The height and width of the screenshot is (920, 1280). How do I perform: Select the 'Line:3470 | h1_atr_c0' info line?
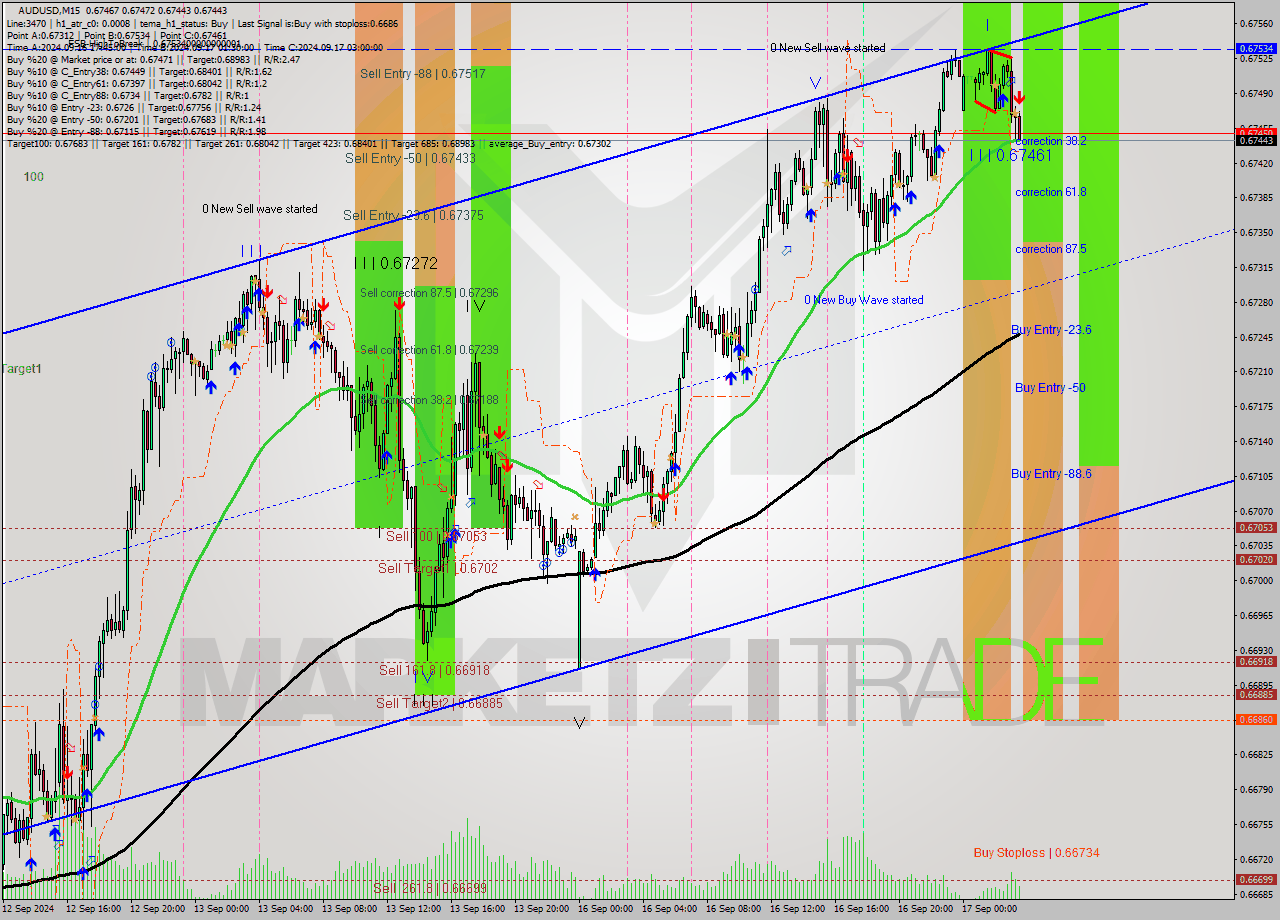click(203, 22)
